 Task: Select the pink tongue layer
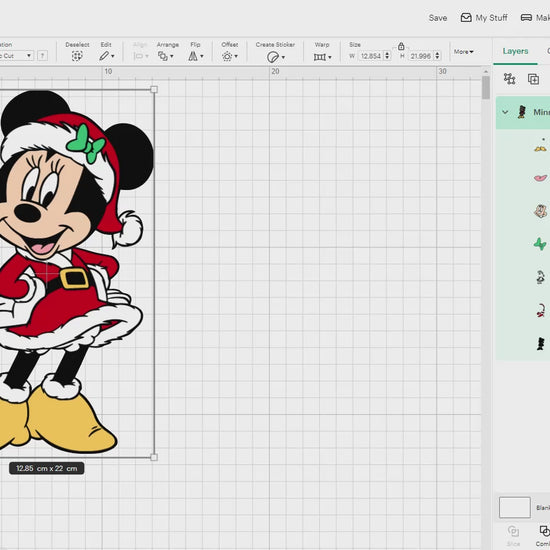coord(540,178)
